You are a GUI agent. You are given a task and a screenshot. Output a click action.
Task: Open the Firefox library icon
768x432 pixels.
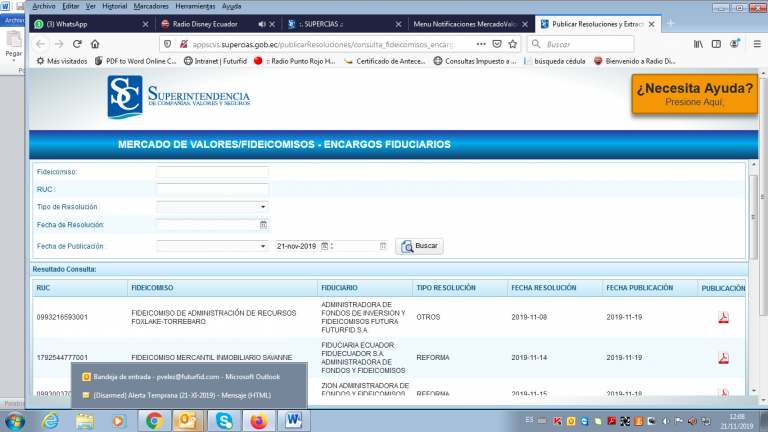pyautogui.click(x=698, y=44)
